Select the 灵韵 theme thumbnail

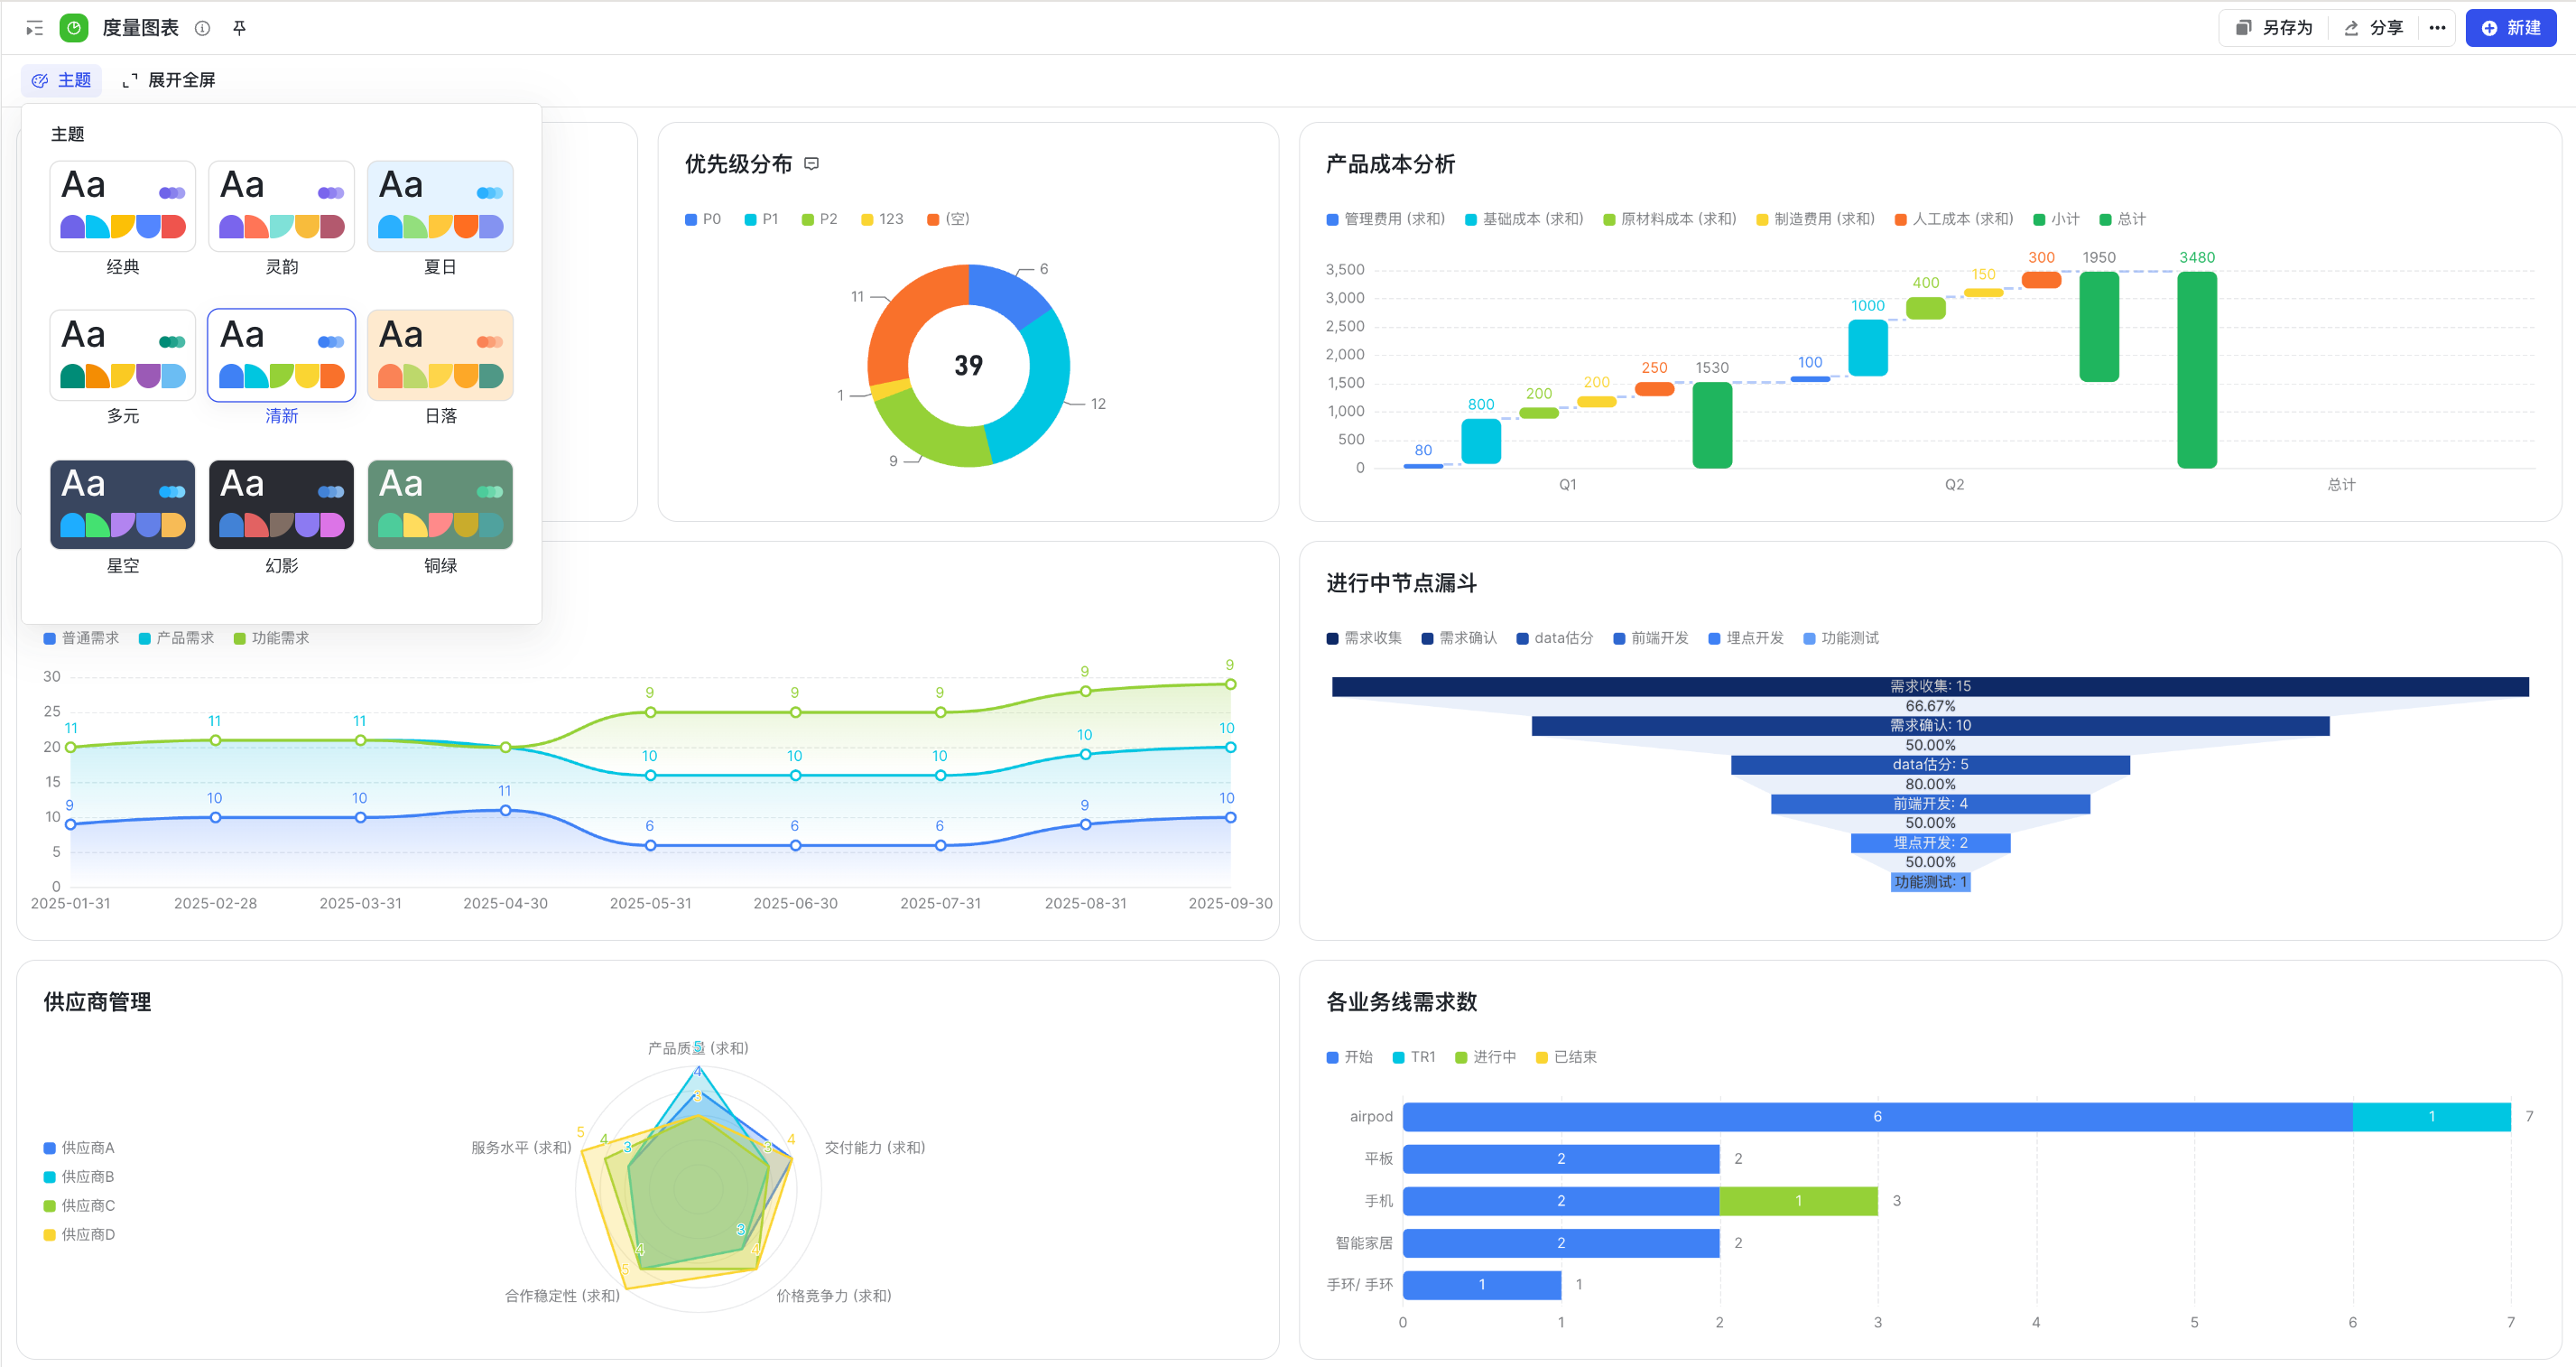281,206
